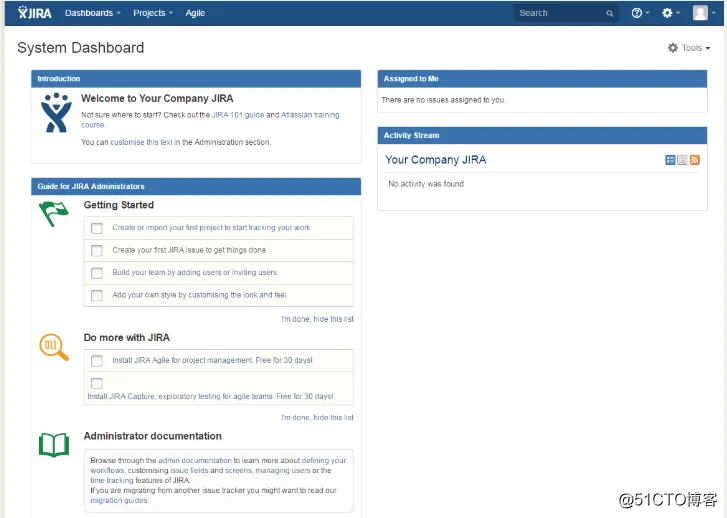Screen dimensions: 727x518
Task: Click the Activity Stream gadget header
Action: point(542,135)
